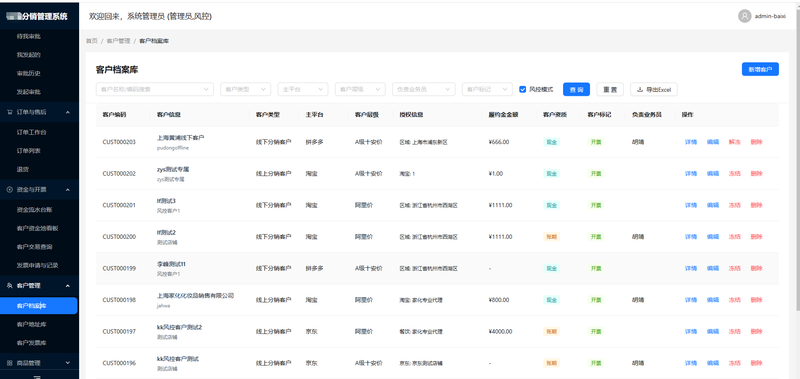Open the 客户层级 filter dropdown
This screenshot has height=379, width=800.
click(x=360, y=89)
